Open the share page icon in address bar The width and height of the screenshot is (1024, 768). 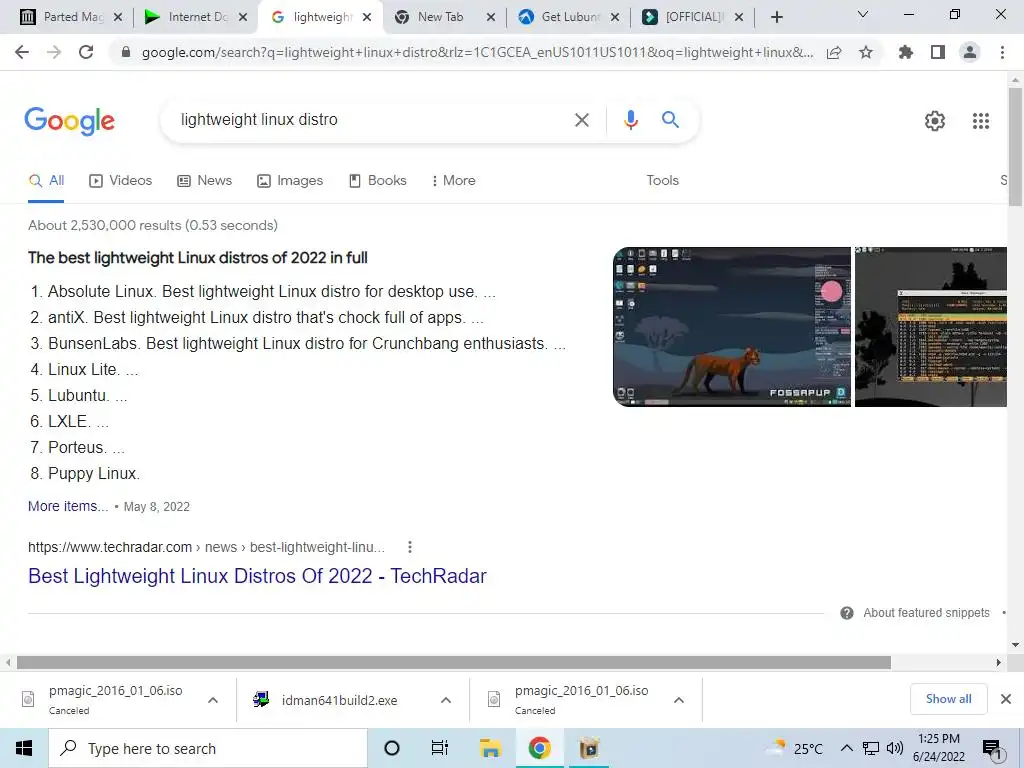pyautogui.click(x=834, y=52)
